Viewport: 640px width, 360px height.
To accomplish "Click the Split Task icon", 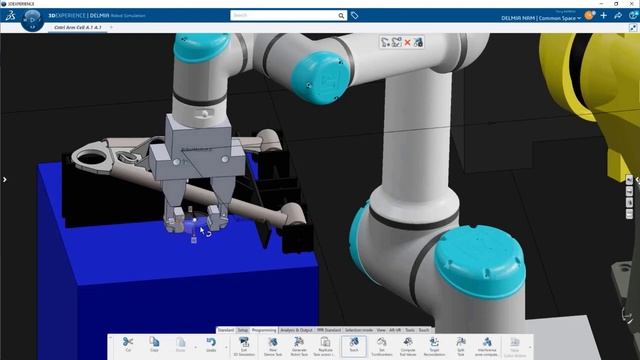I will point(461,342).
